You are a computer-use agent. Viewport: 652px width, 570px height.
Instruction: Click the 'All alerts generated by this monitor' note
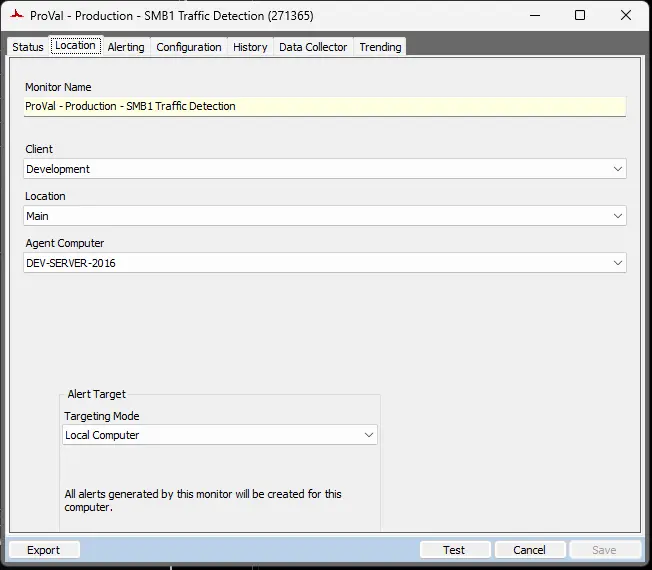[x=203, y=501]
